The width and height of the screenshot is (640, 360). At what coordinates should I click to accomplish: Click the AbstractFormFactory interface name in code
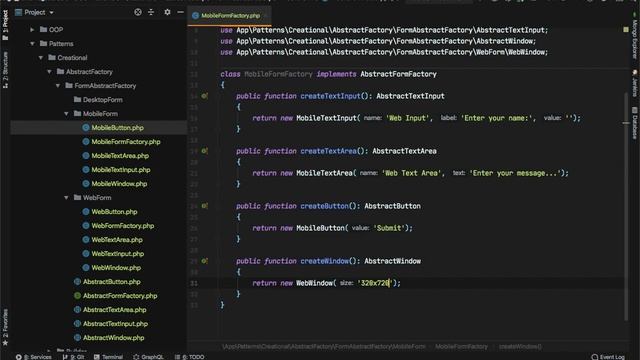[398, 74]
